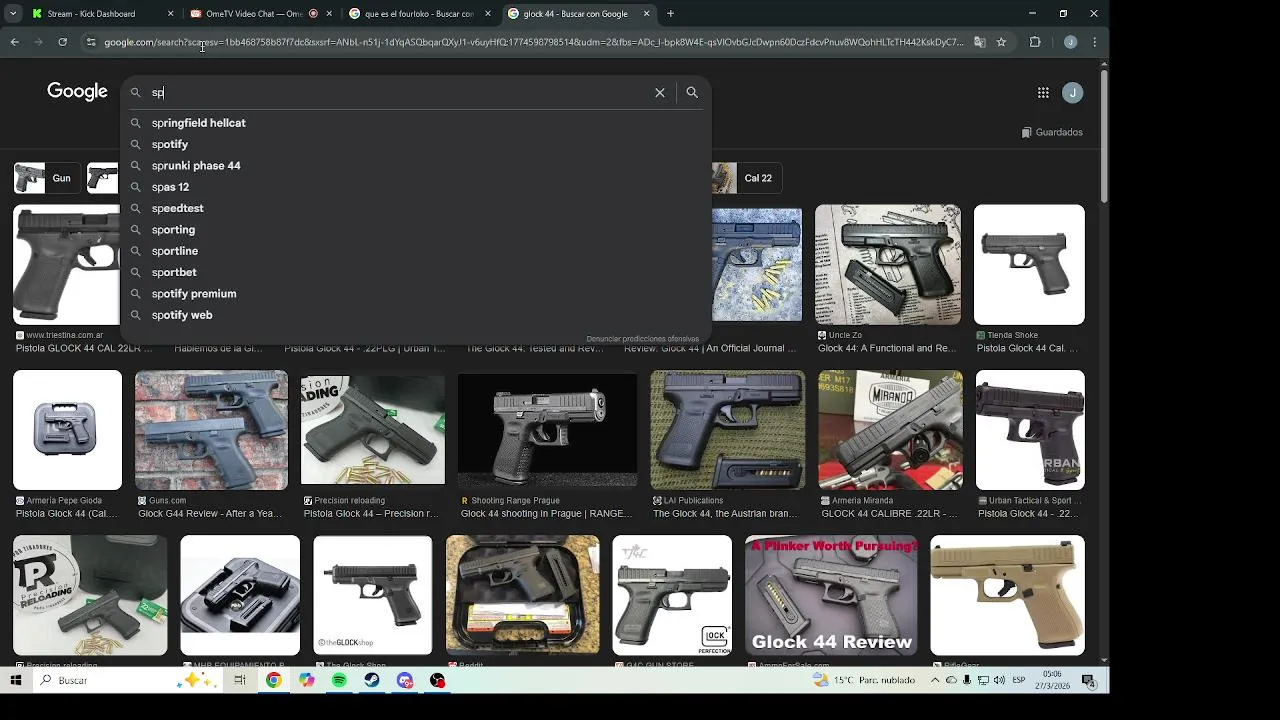Switch to OmeTV Video Chat tab
Screen dimensions: 1280x720
(x=254, y=14)
